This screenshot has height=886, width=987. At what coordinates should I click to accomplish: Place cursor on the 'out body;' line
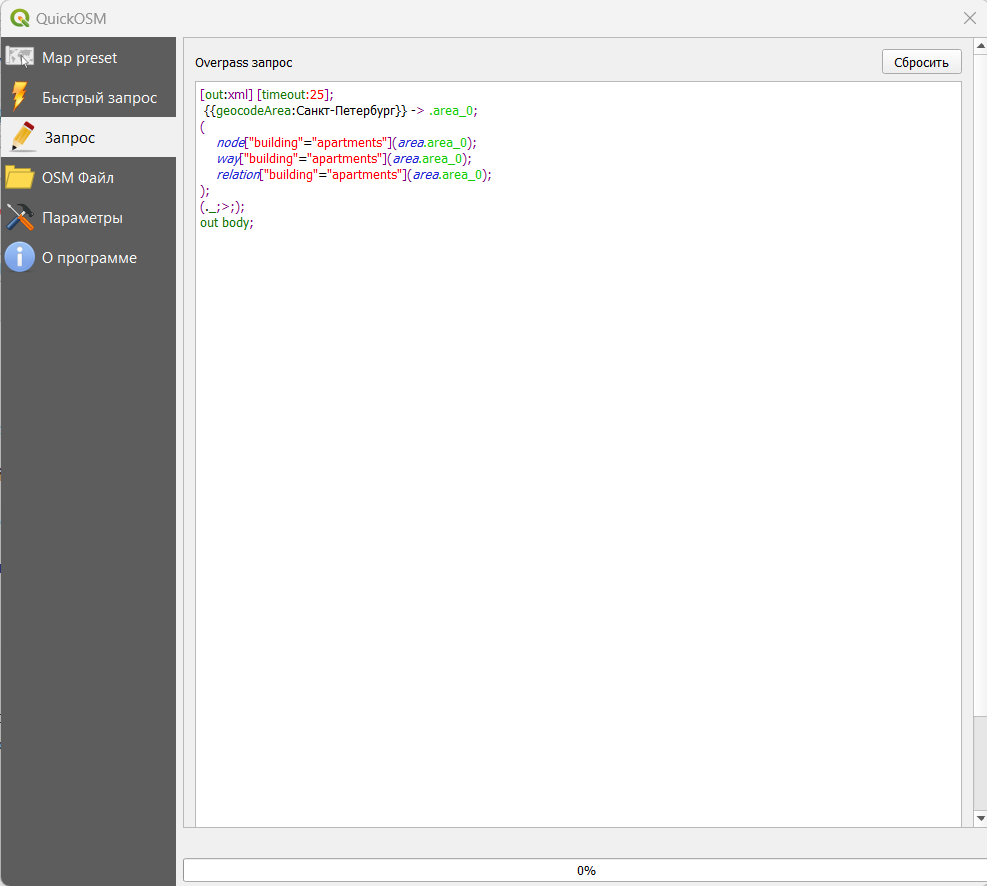click(227, 222)
